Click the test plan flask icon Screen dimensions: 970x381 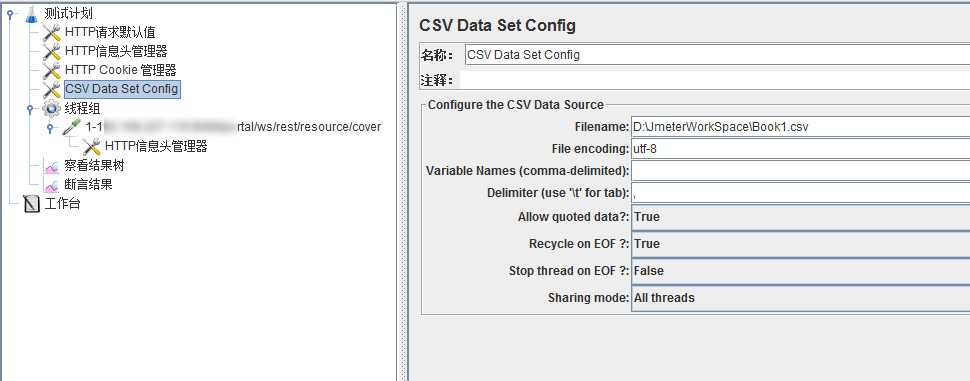pos(31,14)
